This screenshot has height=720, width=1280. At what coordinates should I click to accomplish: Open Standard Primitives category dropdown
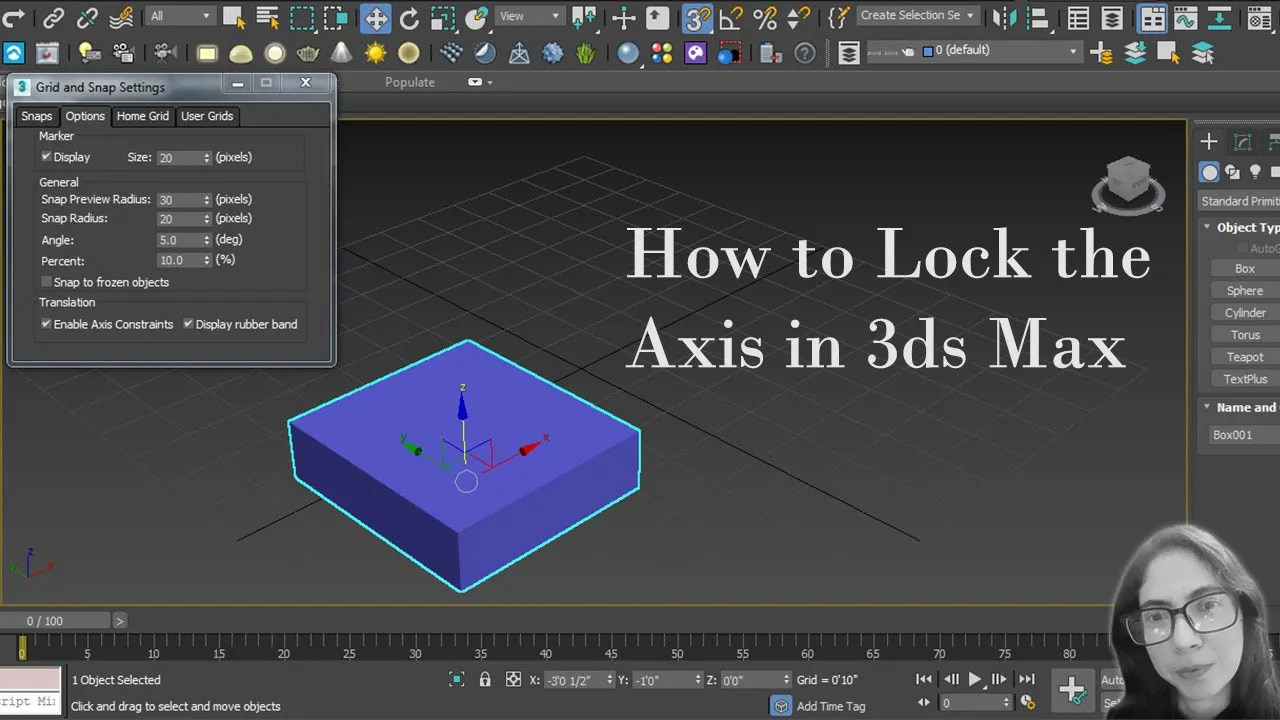(x=1239, y=201)
